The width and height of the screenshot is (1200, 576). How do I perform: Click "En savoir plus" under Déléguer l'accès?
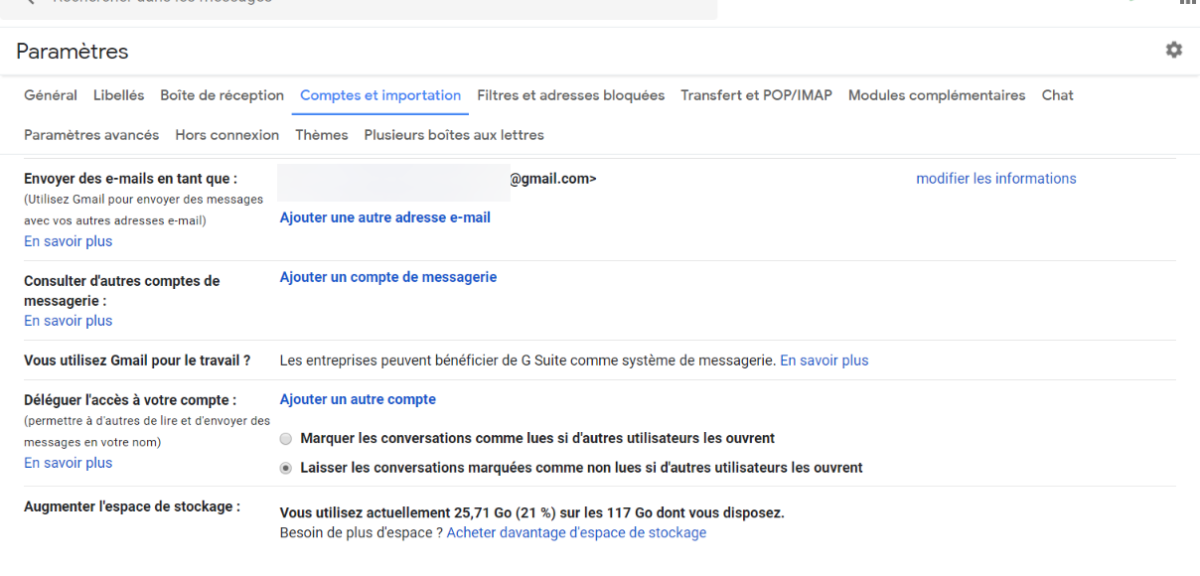click(67, 462)
